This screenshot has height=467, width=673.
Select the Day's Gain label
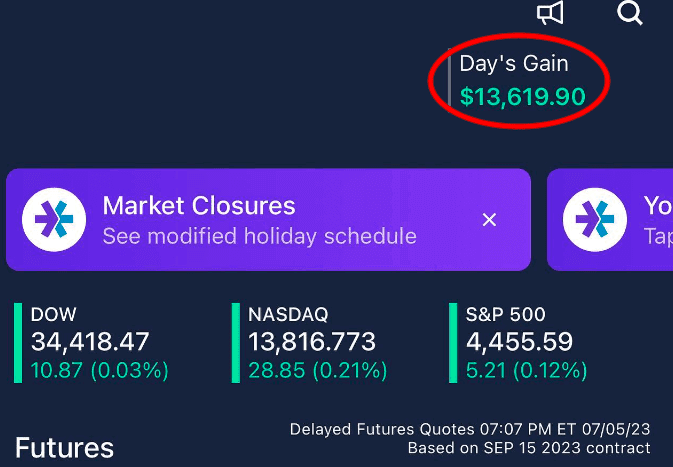click(x=514, y=64)
